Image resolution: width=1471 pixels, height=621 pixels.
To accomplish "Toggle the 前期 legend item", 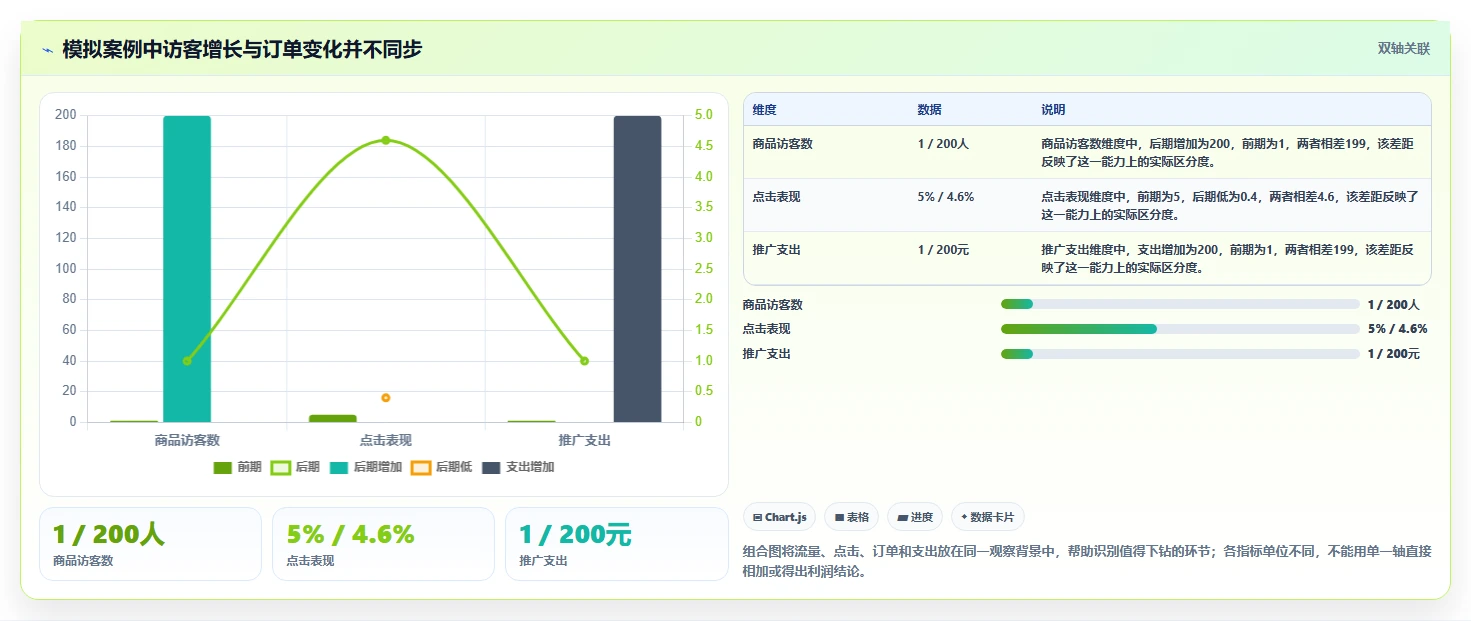I will click(x=237, y=467).
